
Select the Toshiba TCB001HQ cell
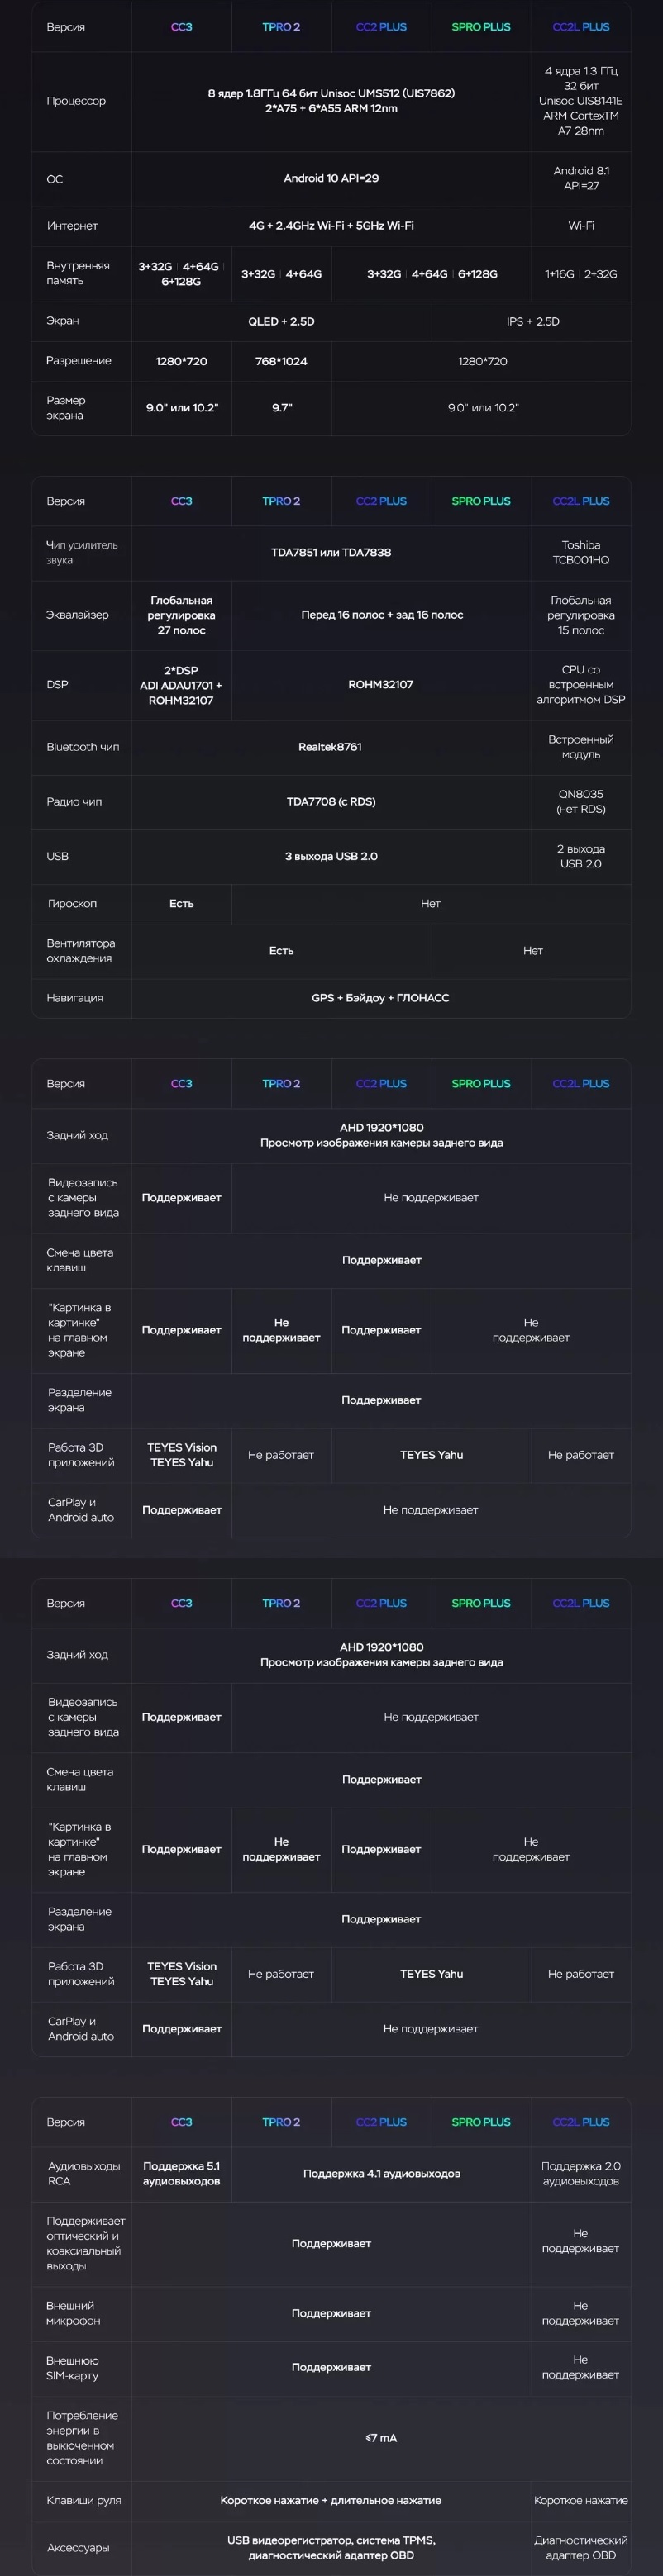coord(581,552)
